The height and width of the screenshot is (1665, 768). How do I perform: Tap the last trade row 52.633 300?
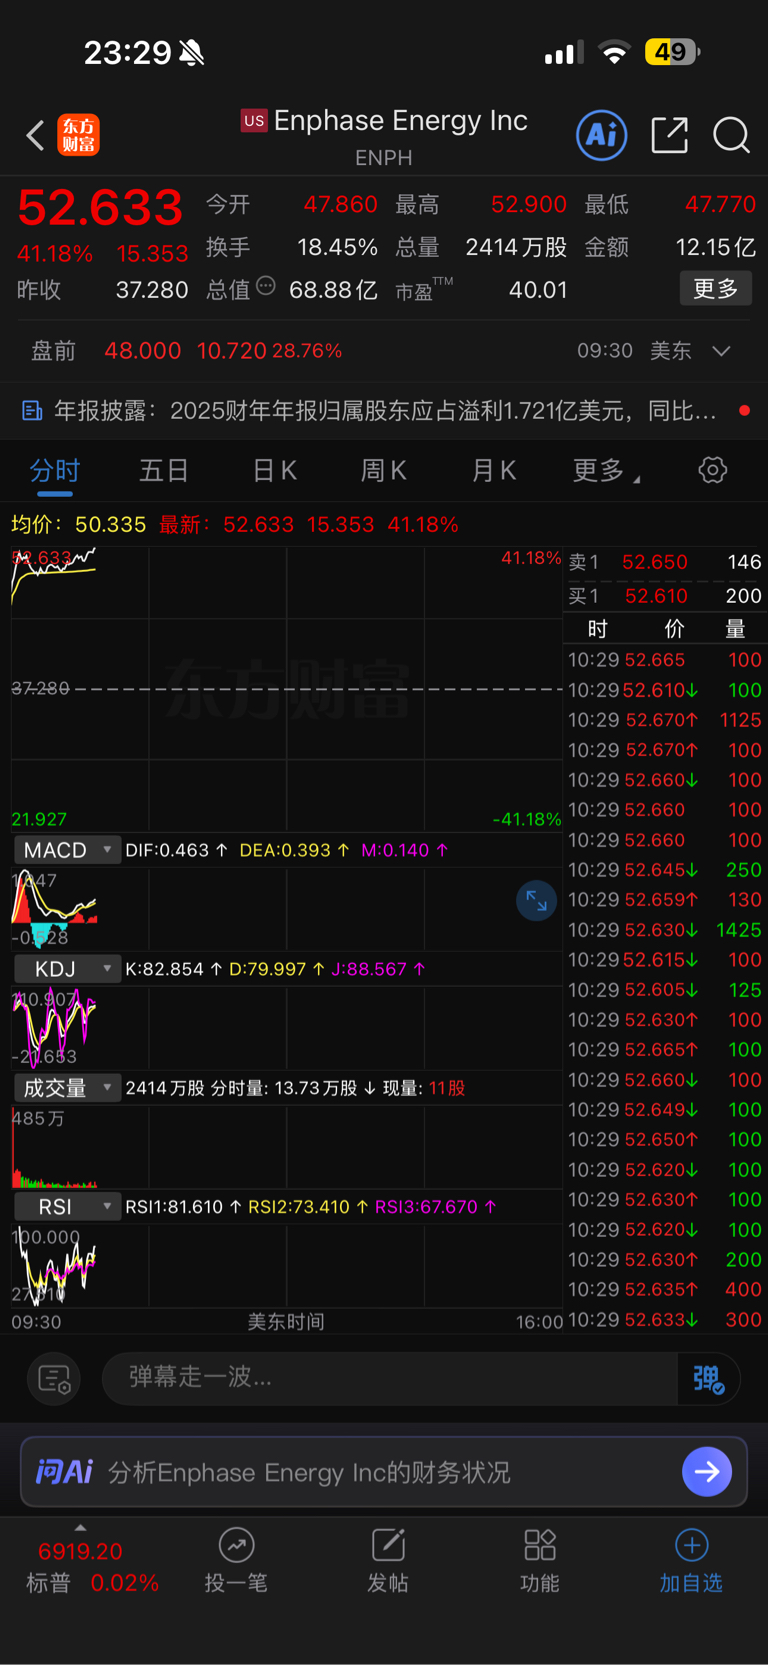(665, 1320)
